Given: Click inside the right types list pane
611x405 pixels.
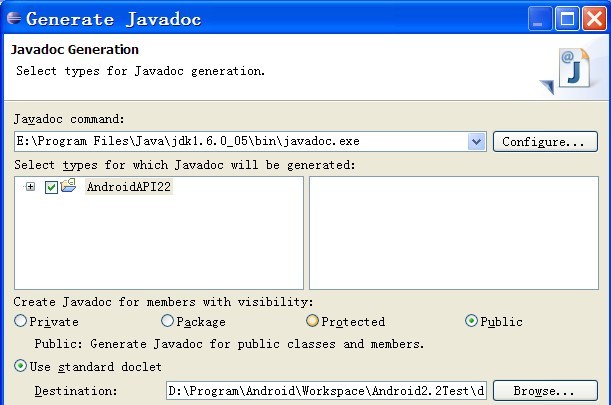Looking at the screenshot, I should click(x=454, y=233).
